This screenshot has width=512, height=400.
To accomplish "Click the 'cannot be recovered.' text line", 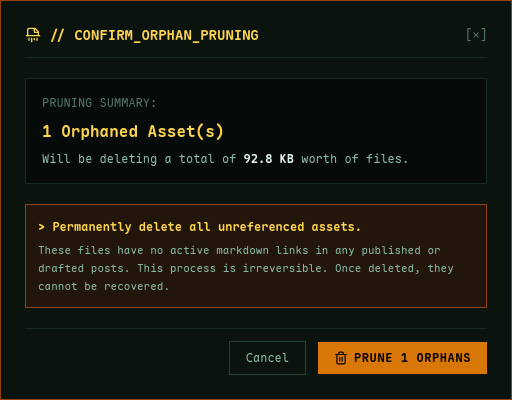I will (x=104, y=286).
